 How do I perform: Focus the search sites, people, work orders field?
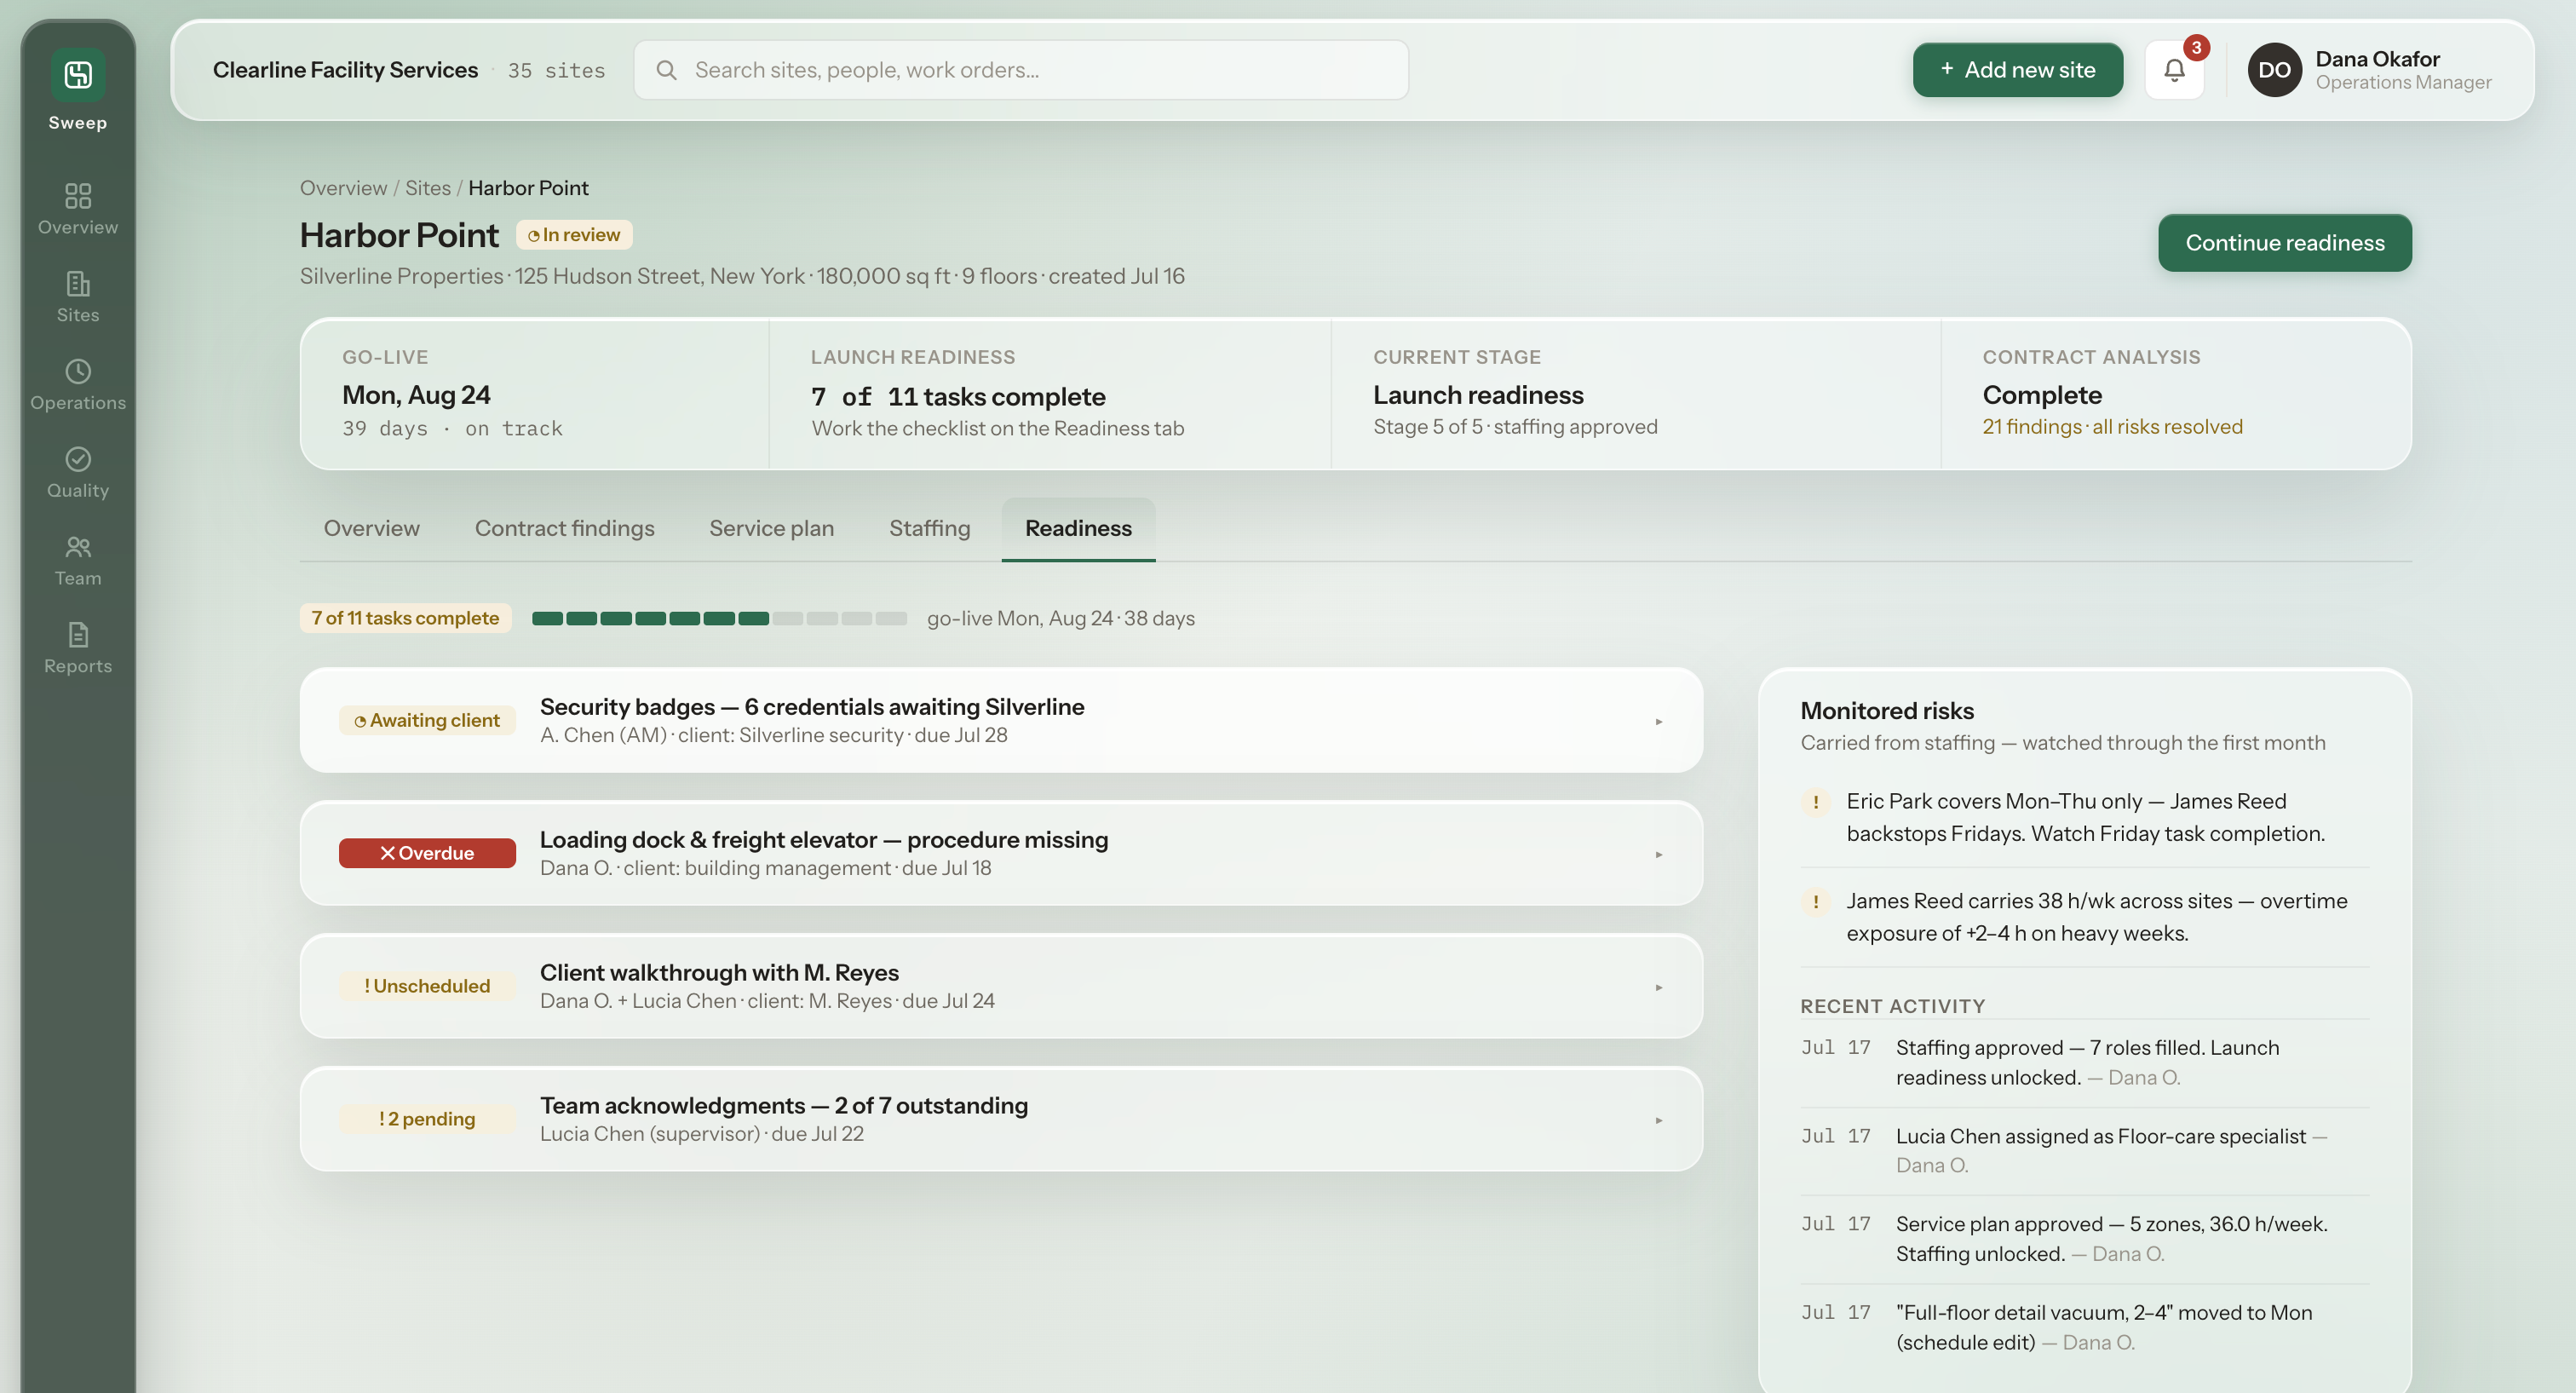1020,70
